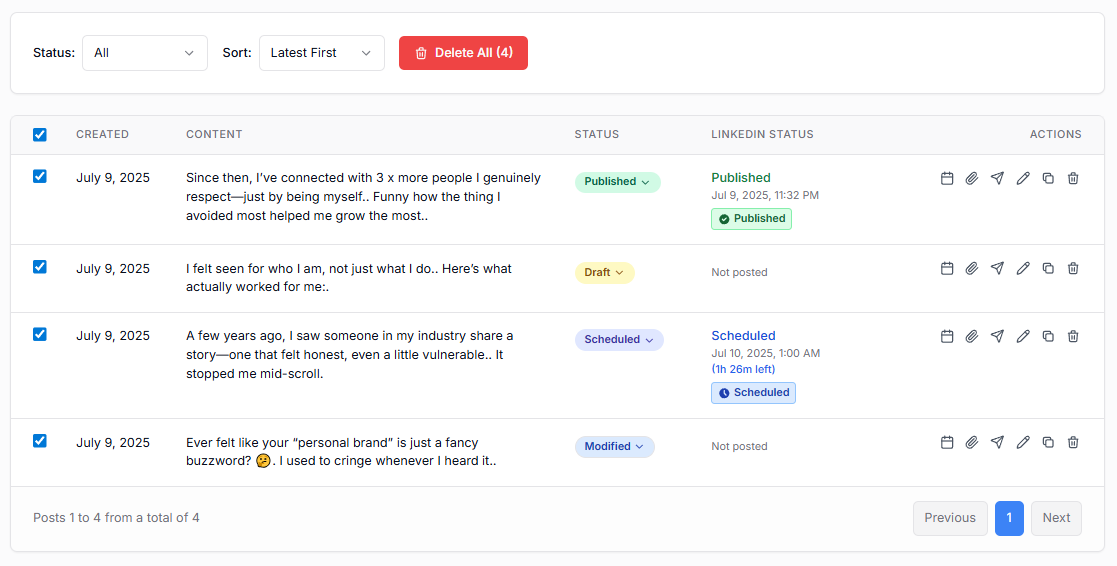1117x566 pixels.
Task: Click post text starting 'Since then, I've connected'
Action: pos(363,196)
